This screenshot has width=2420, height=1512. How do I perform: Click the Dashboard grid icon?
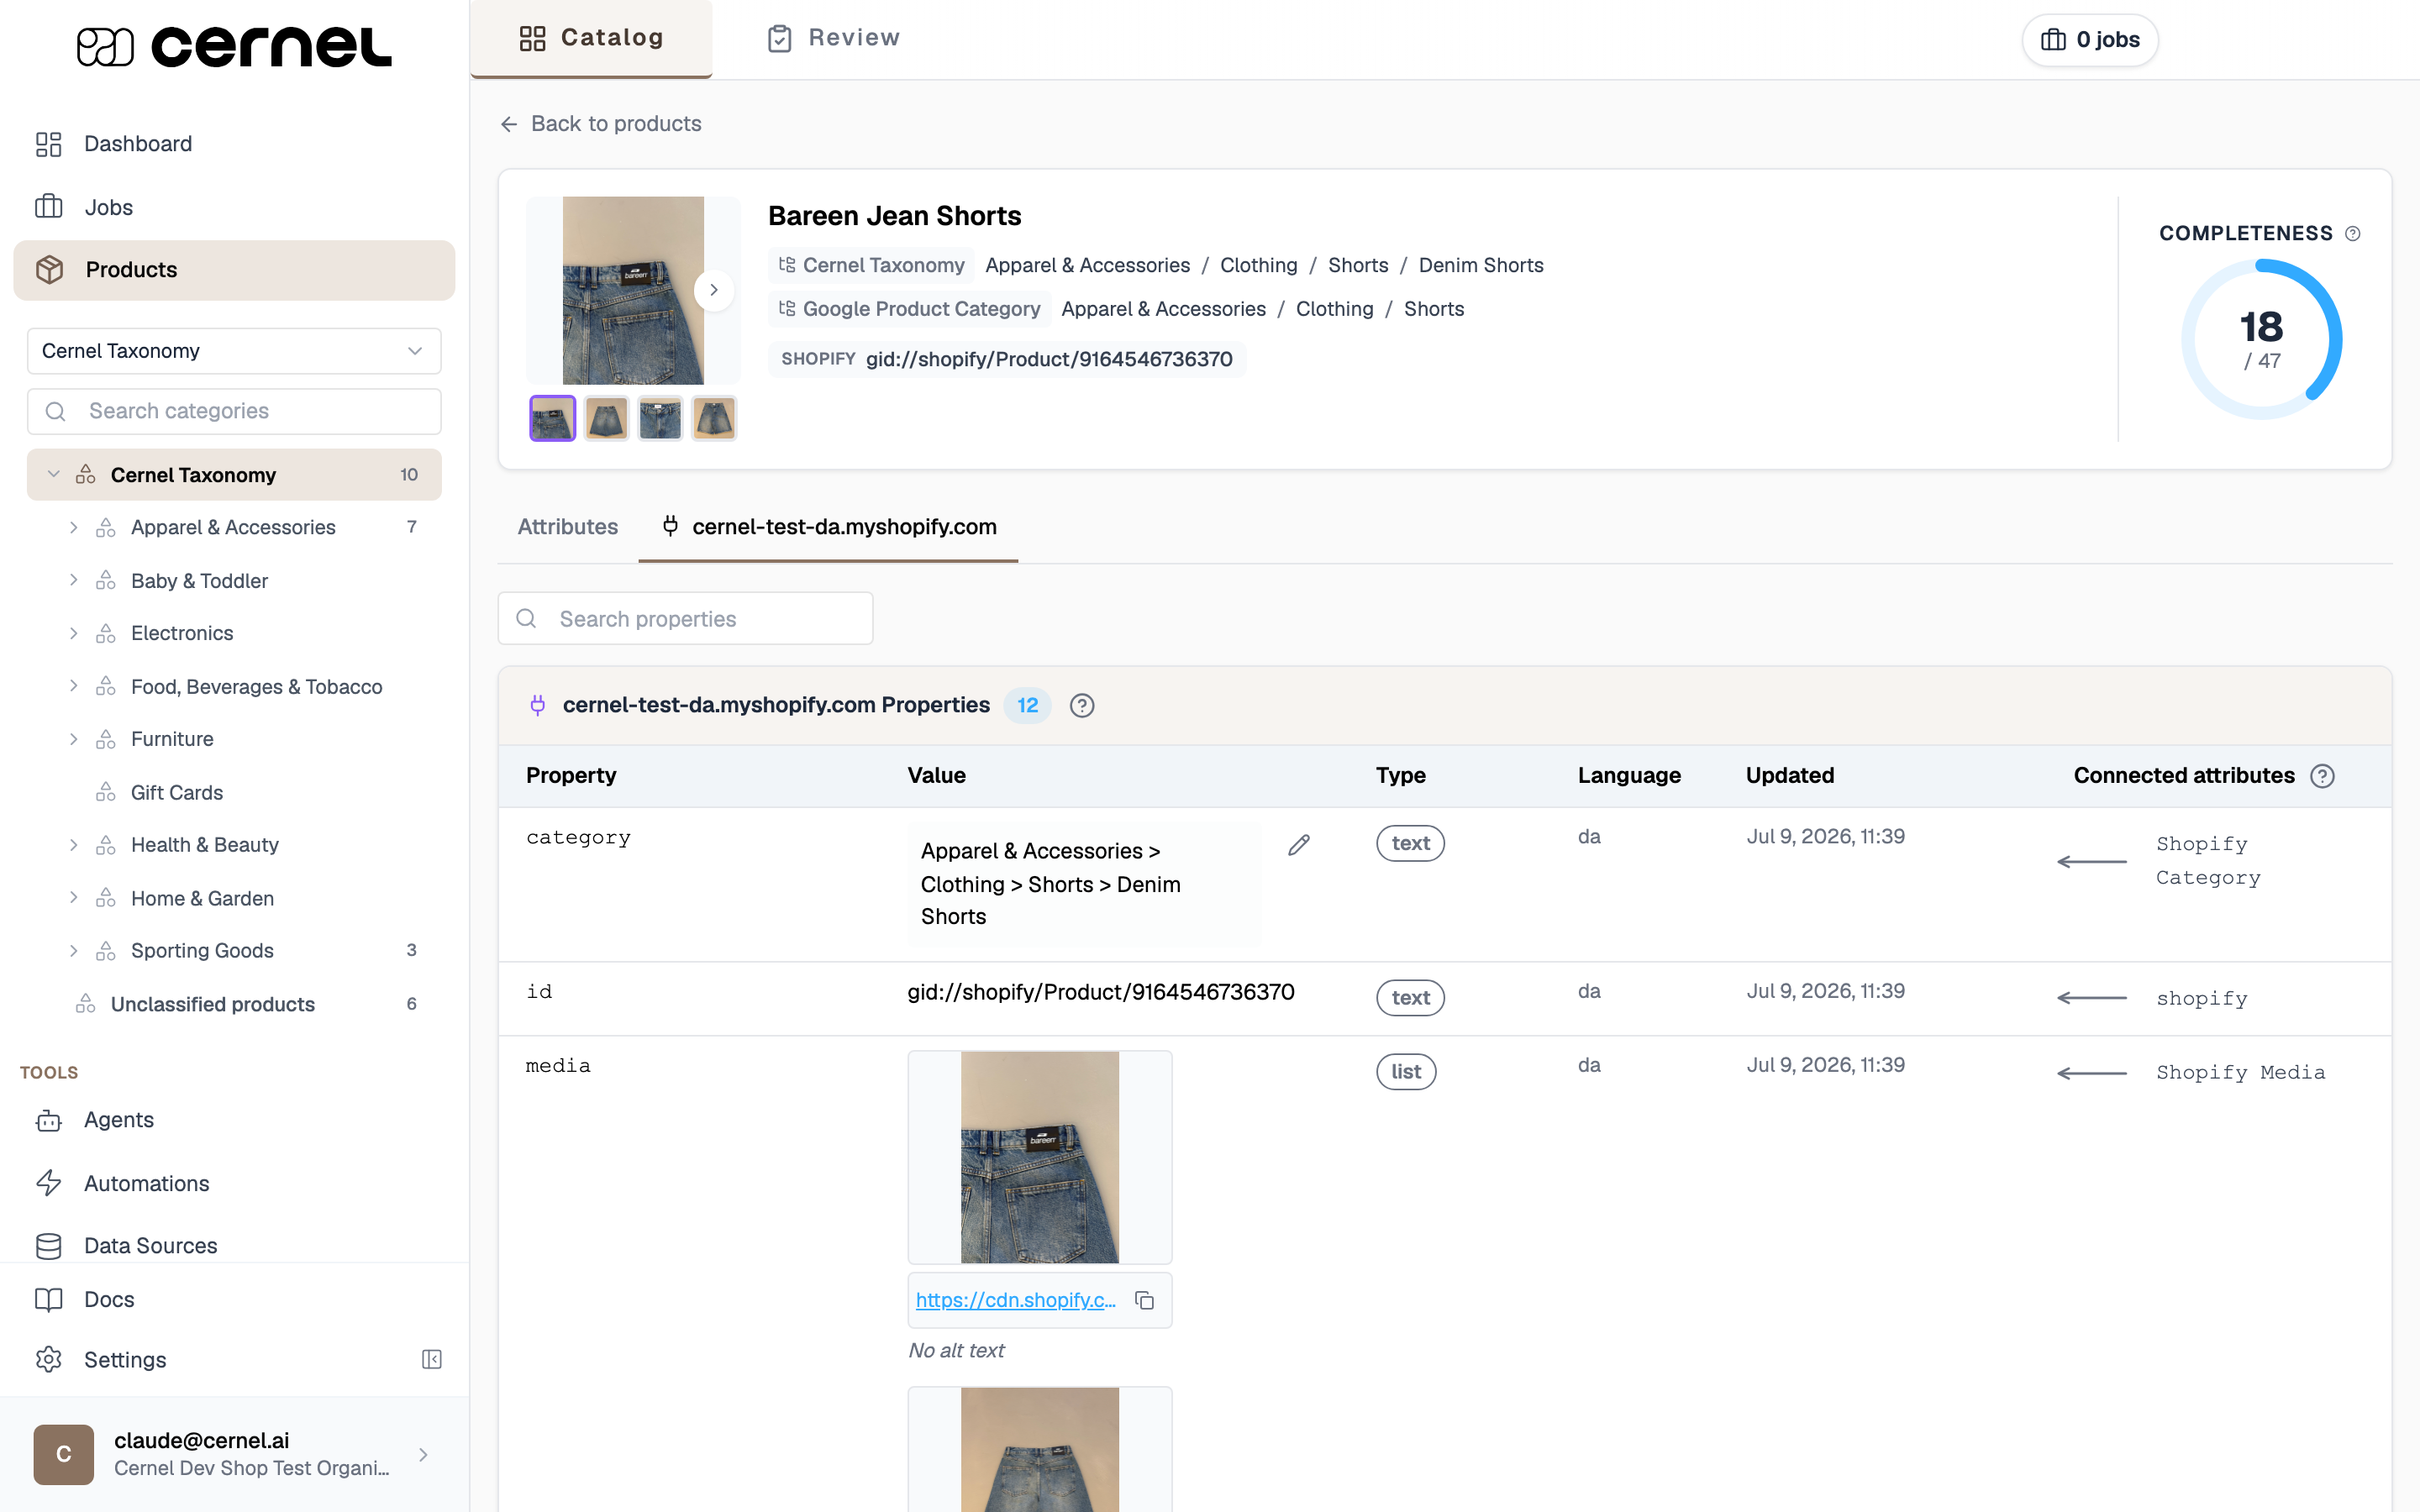pos(49,144)
